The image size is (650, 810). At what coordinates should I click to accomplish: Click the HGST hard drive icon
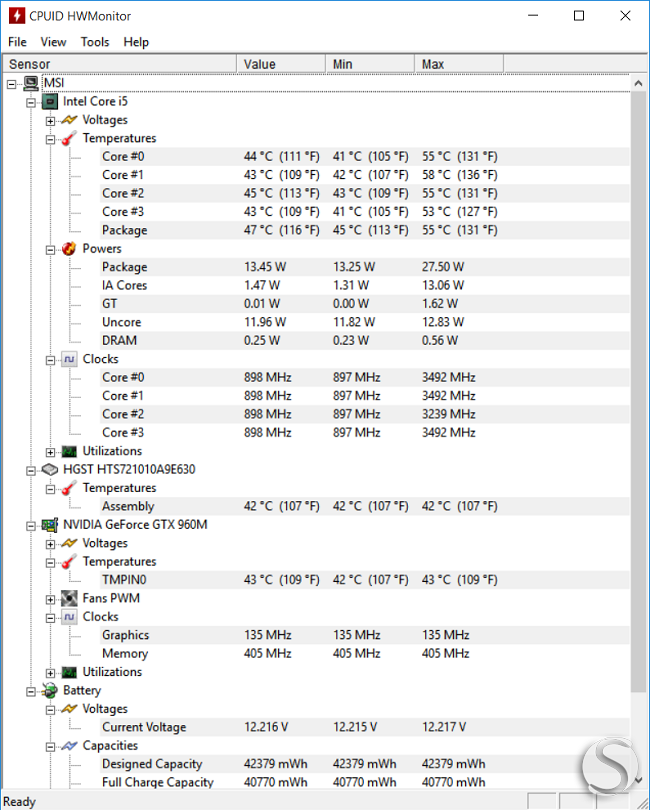coord(50,470)
